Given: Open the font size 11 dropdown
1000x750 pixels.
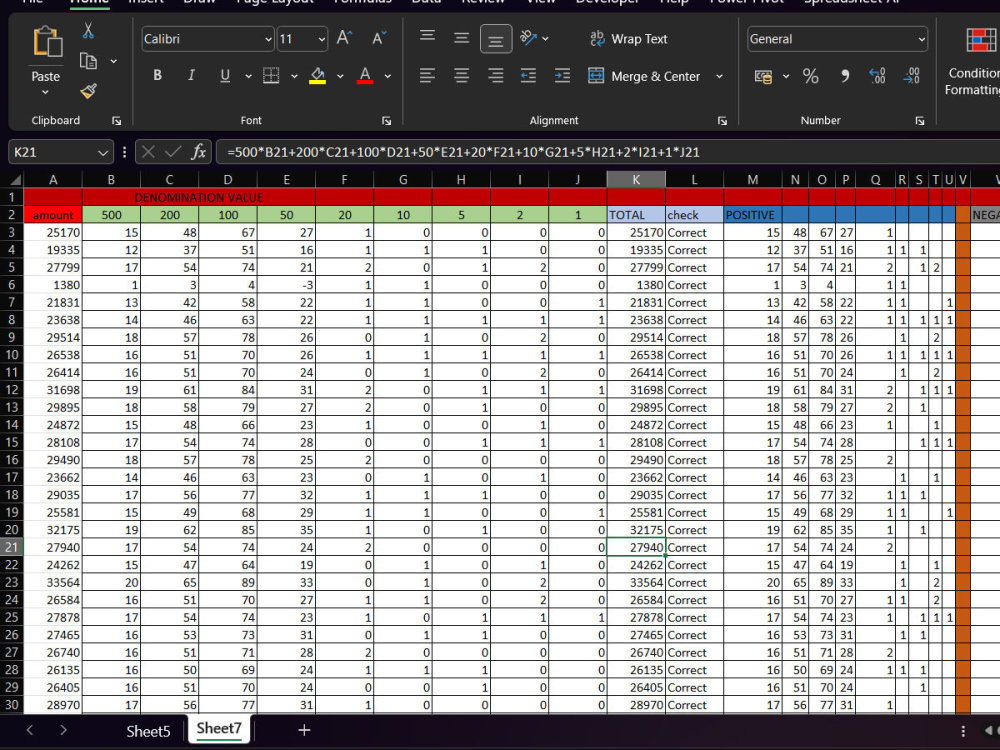Looking at the screenshot, I should [x=321, y=40].
